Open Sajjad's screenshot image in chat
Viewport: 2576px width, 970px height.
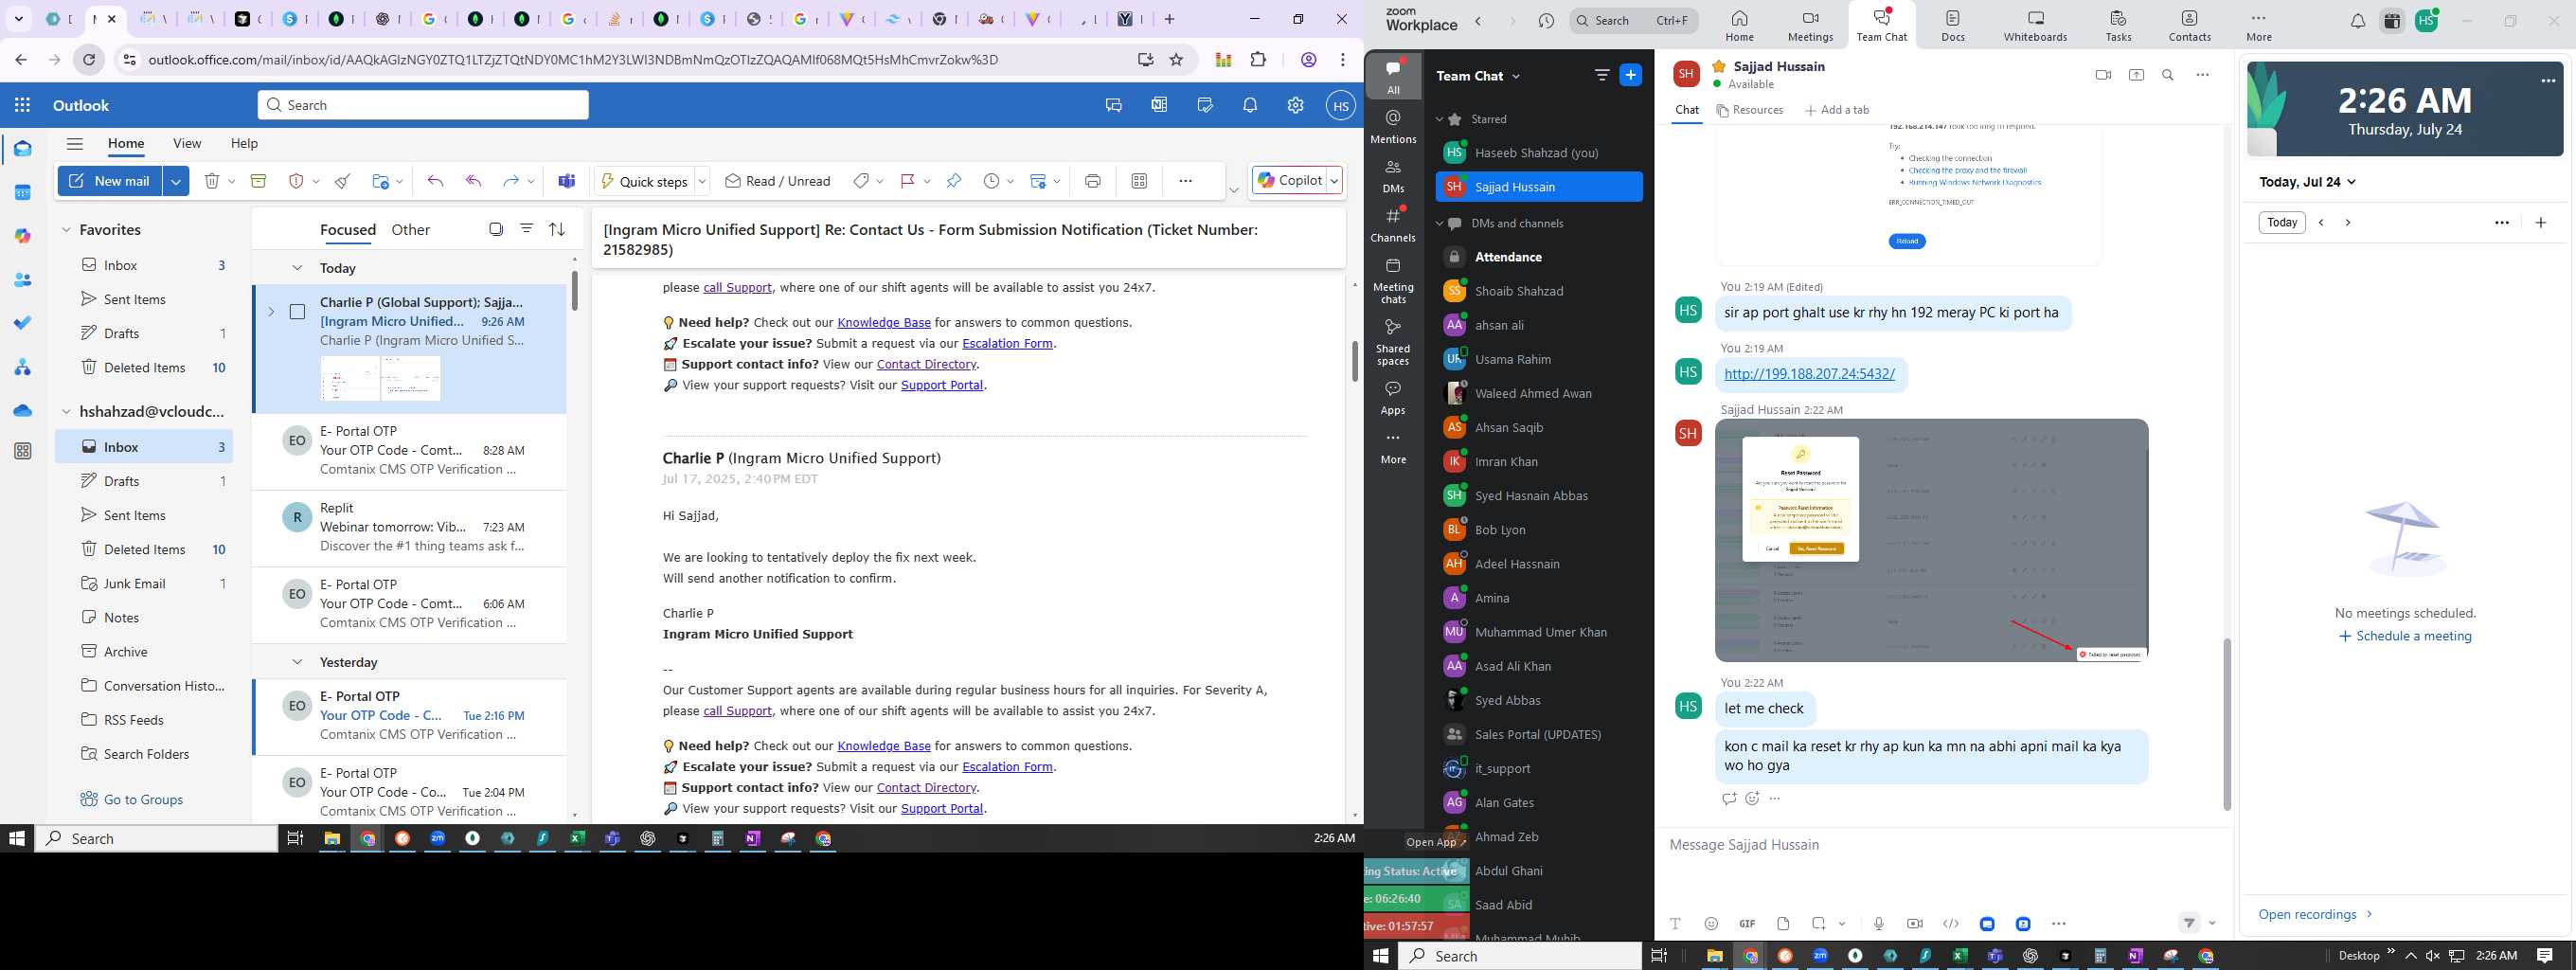click(x=1931, y=540)
